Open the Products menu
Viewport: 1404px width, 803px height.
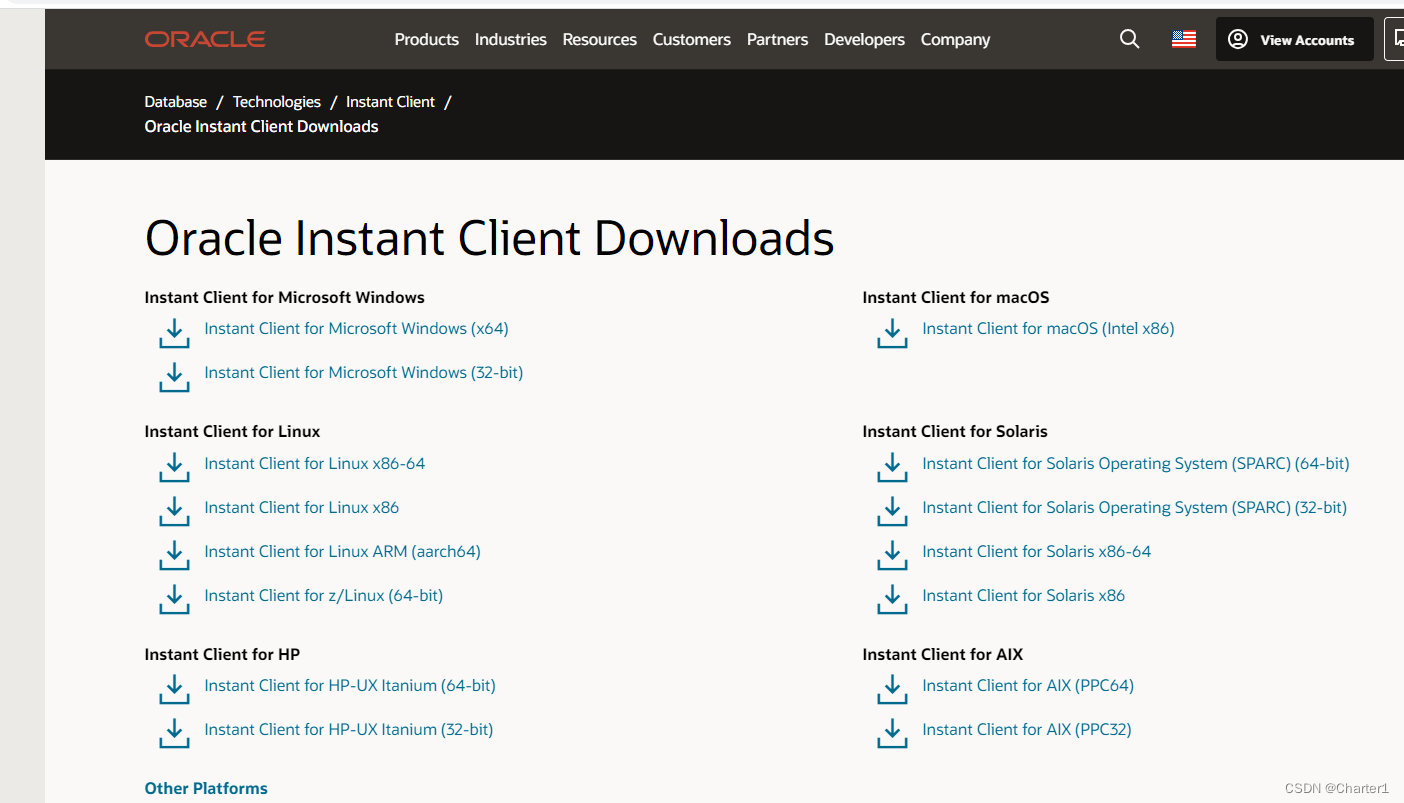pyautogui.click(x=427, y=39)
